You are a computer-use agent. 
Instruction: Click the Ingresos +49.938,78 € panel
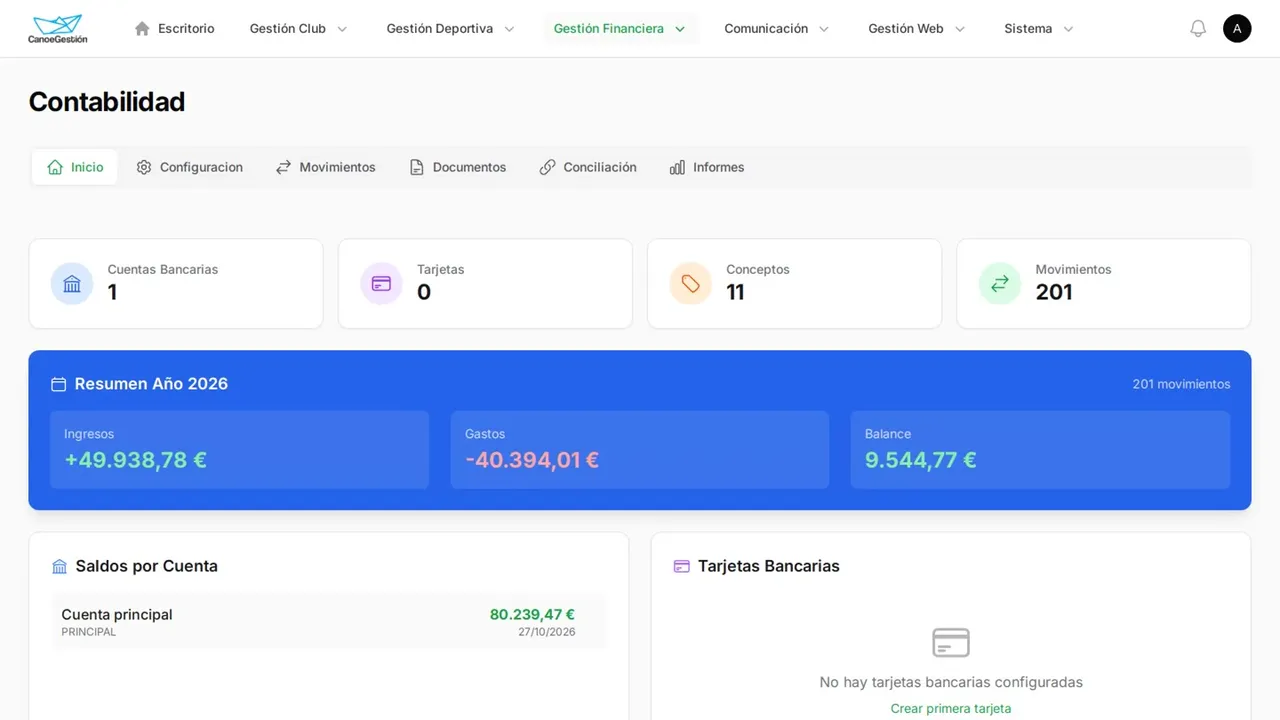[x=239, y=450]
